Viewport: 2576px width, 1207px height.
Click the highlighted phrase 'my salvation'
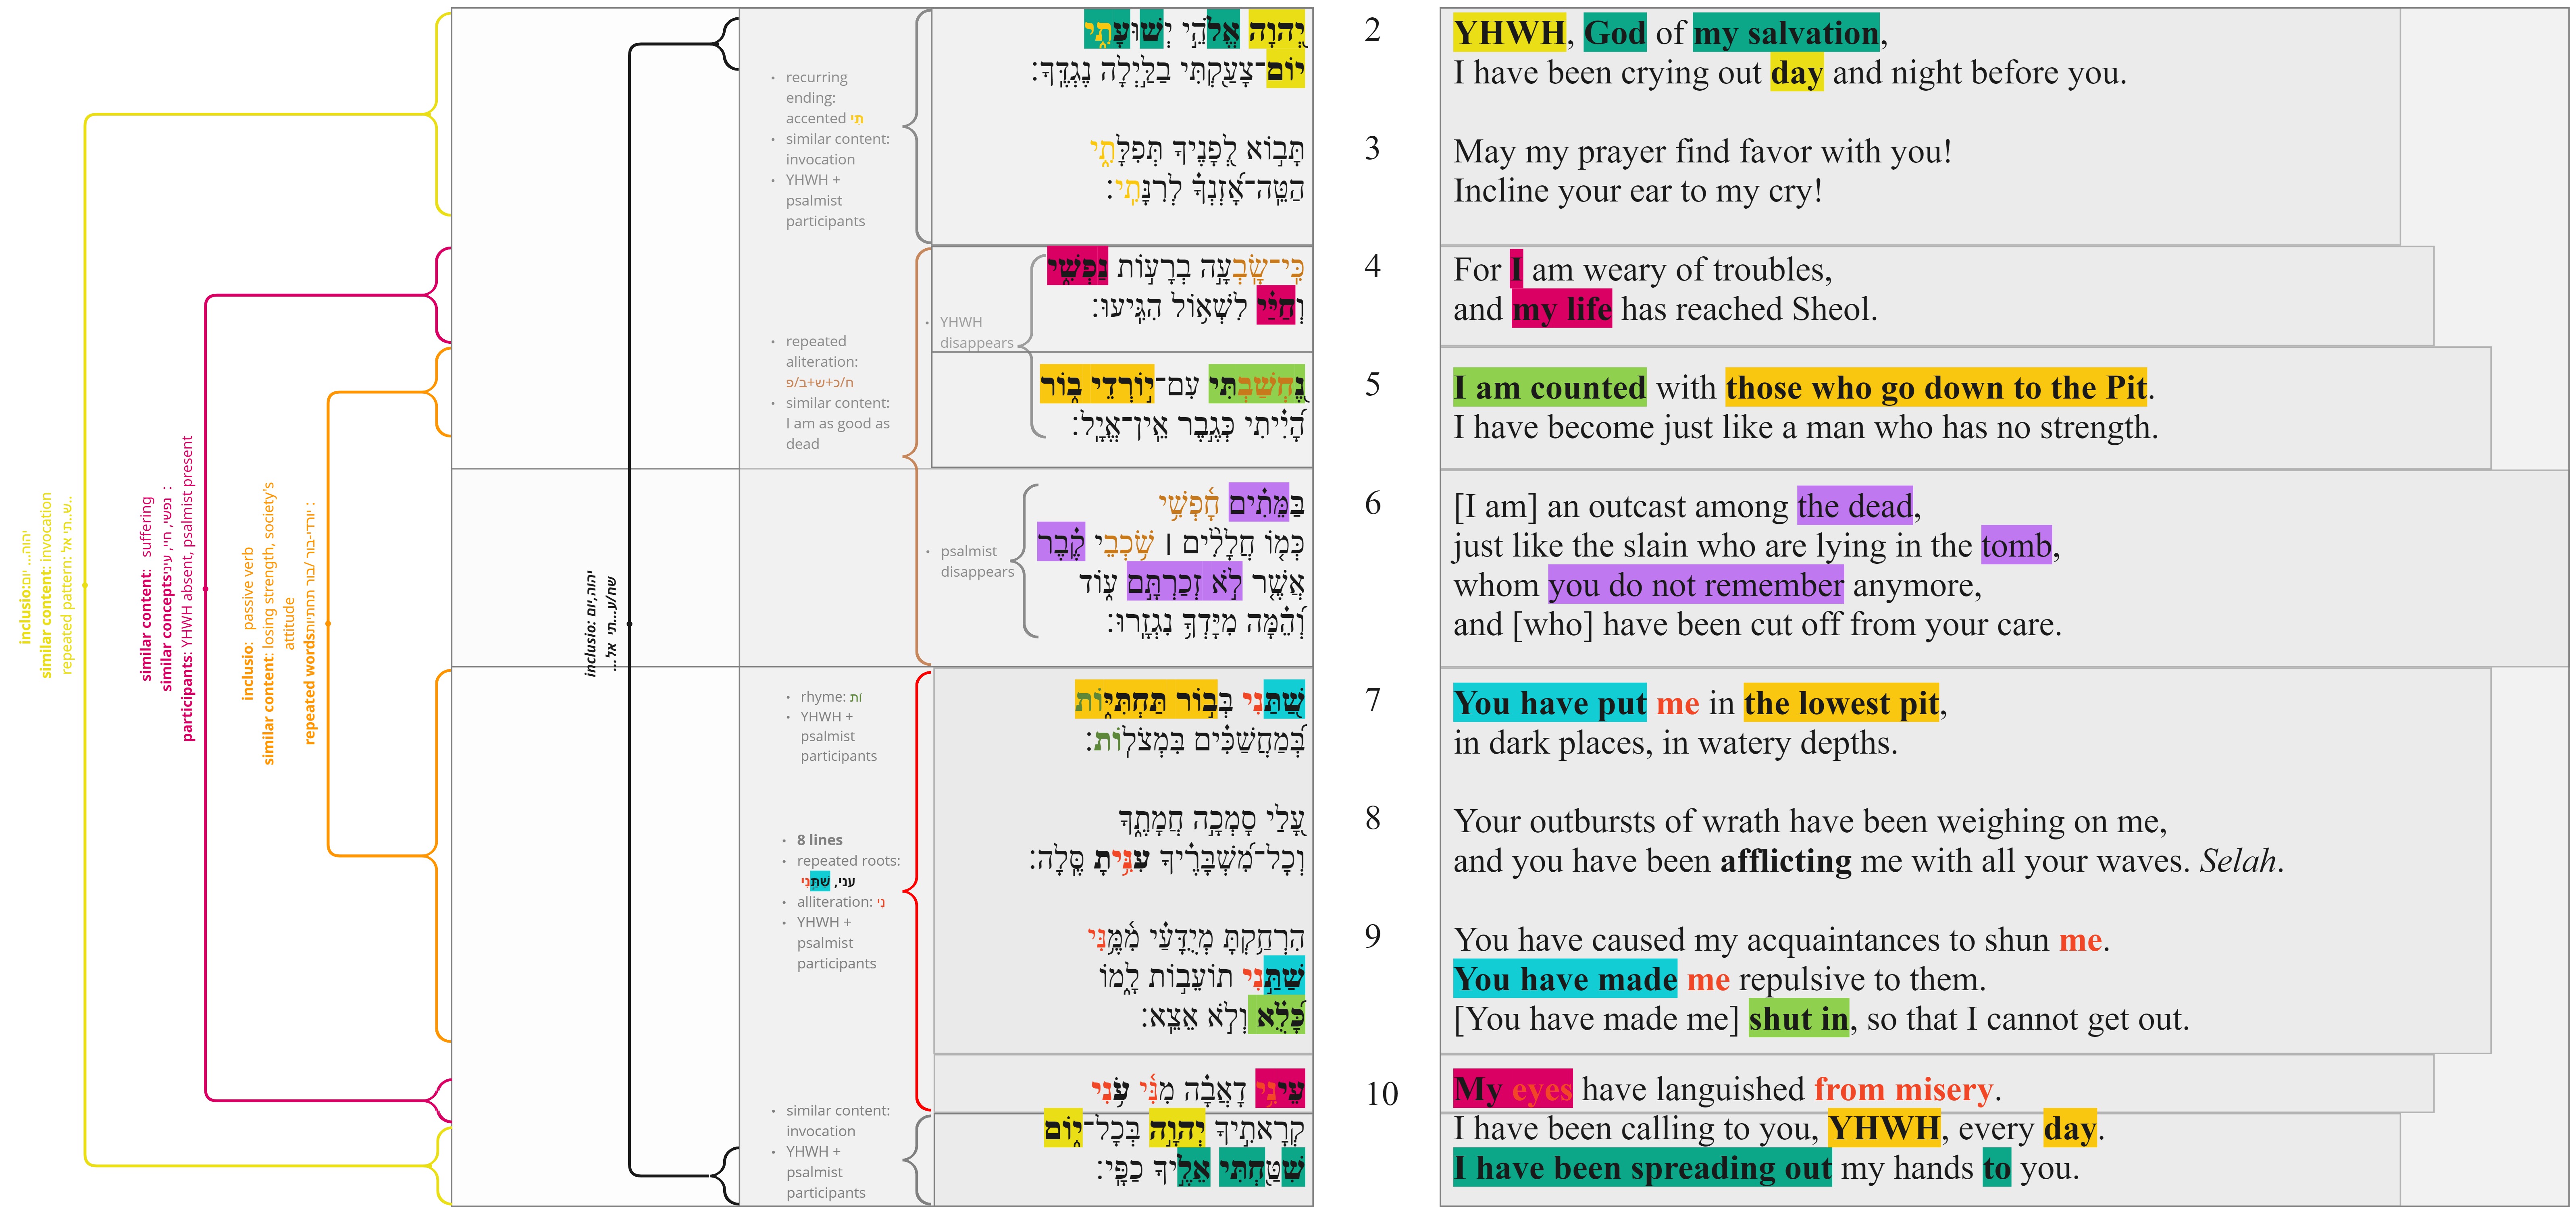point(1786,33)
